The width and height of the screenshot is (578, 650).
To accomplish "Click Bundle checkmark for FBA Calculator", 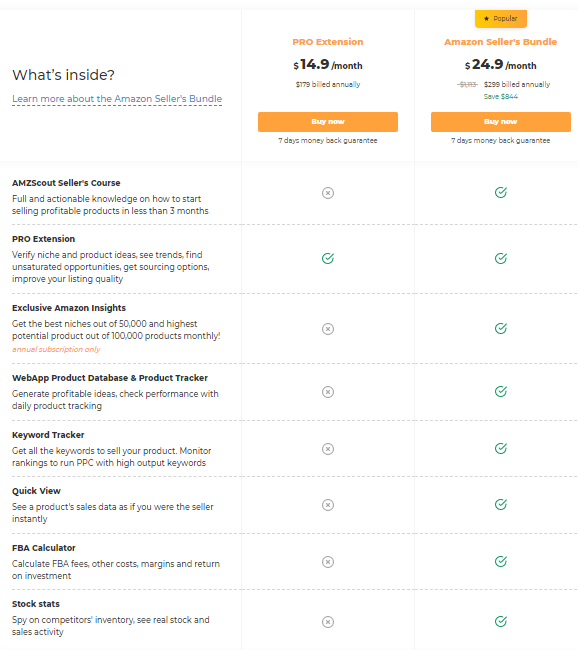I will [x=500, y=561].
